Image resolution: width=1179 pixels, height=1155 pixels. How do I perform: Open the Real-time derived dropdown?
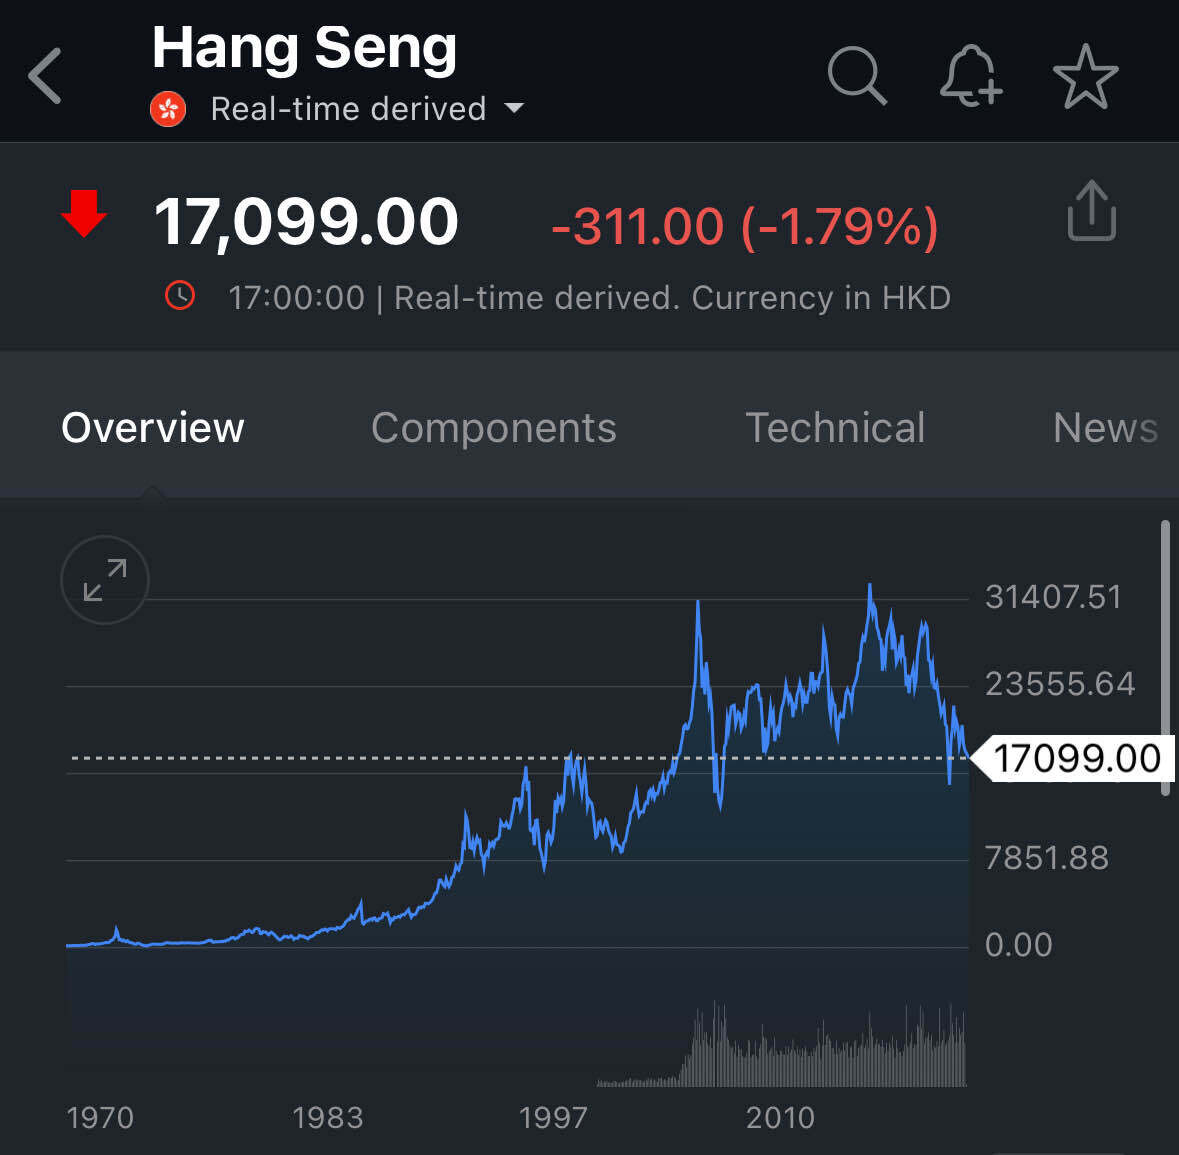point(348,108)
